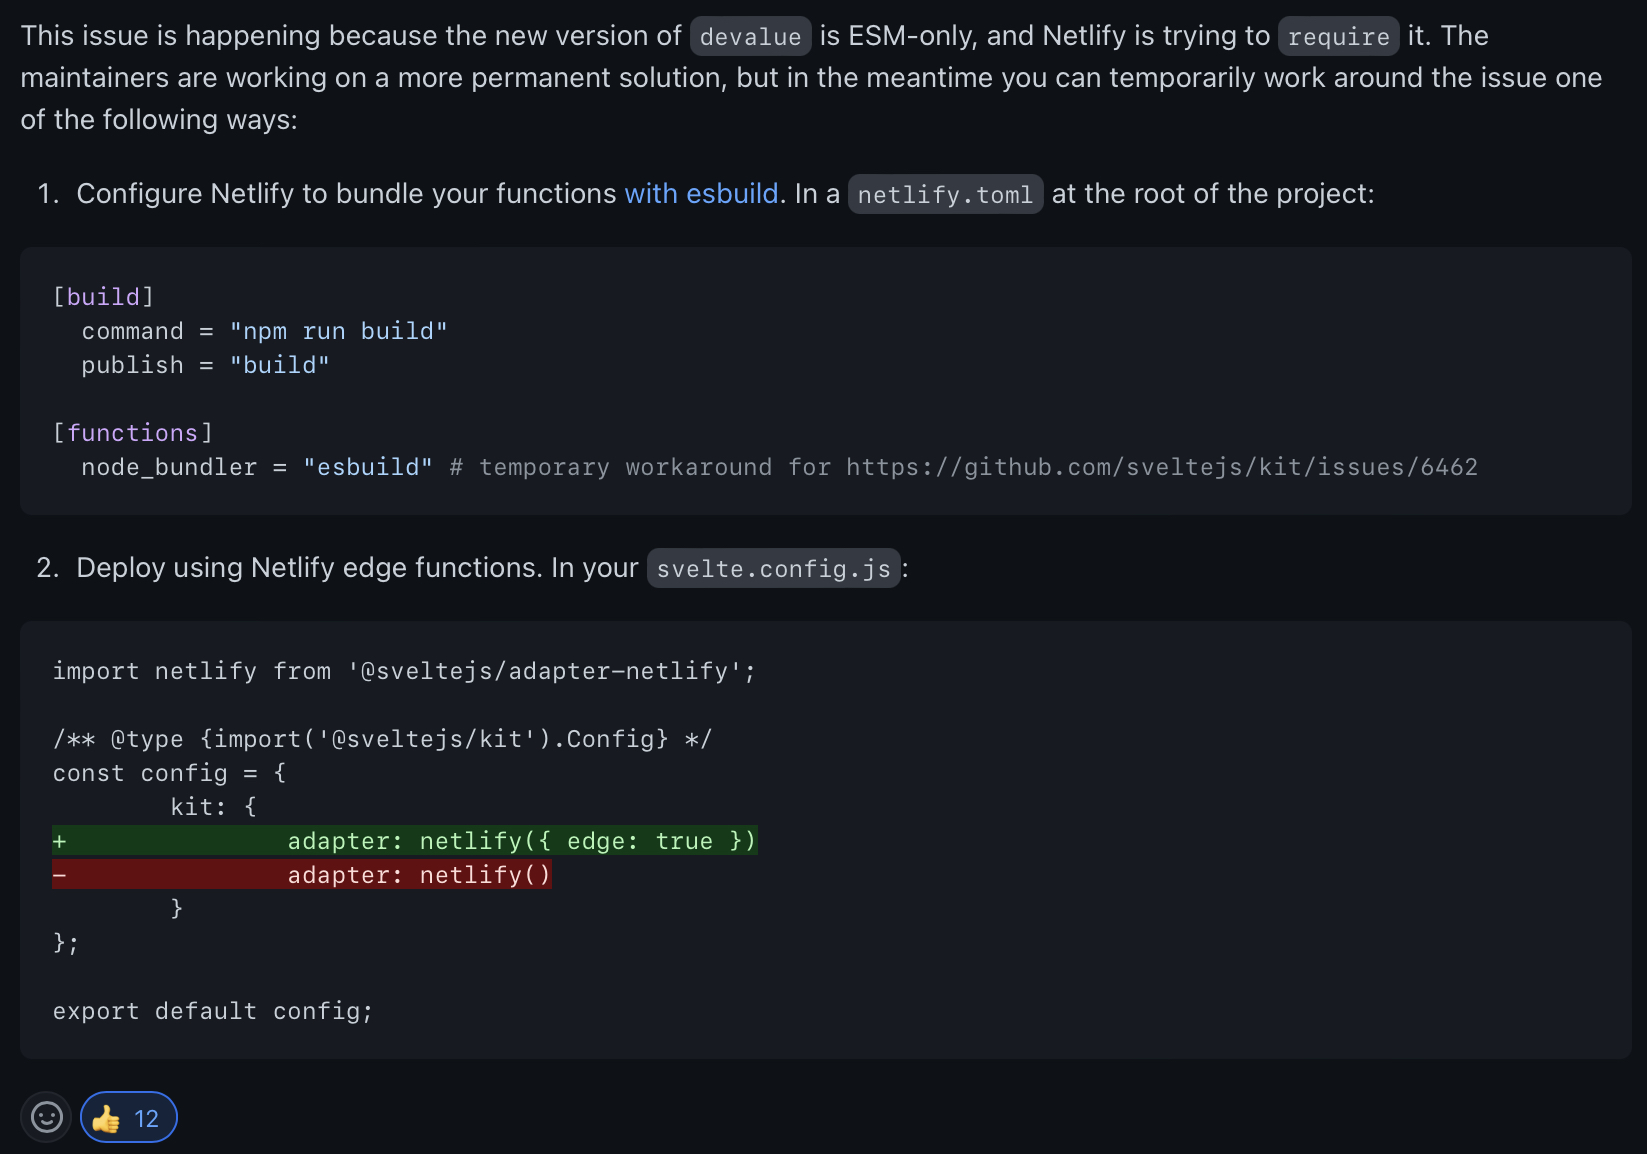Viewport: 1647px width, 1154px height.
Task: Click the "npm run build" command string
Action: [338, 331]
